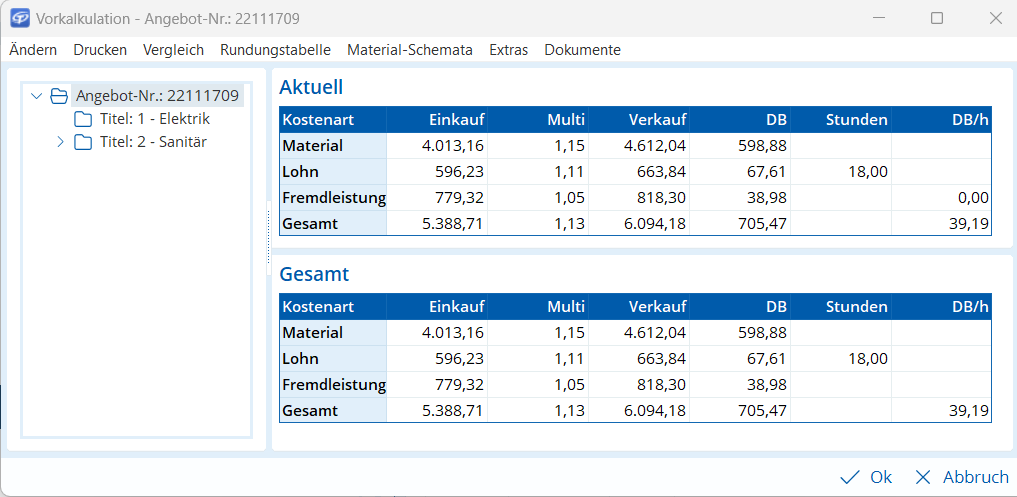1017x497 pixels.
Task: Open the Dokumente menu
Action: [582, 50]
